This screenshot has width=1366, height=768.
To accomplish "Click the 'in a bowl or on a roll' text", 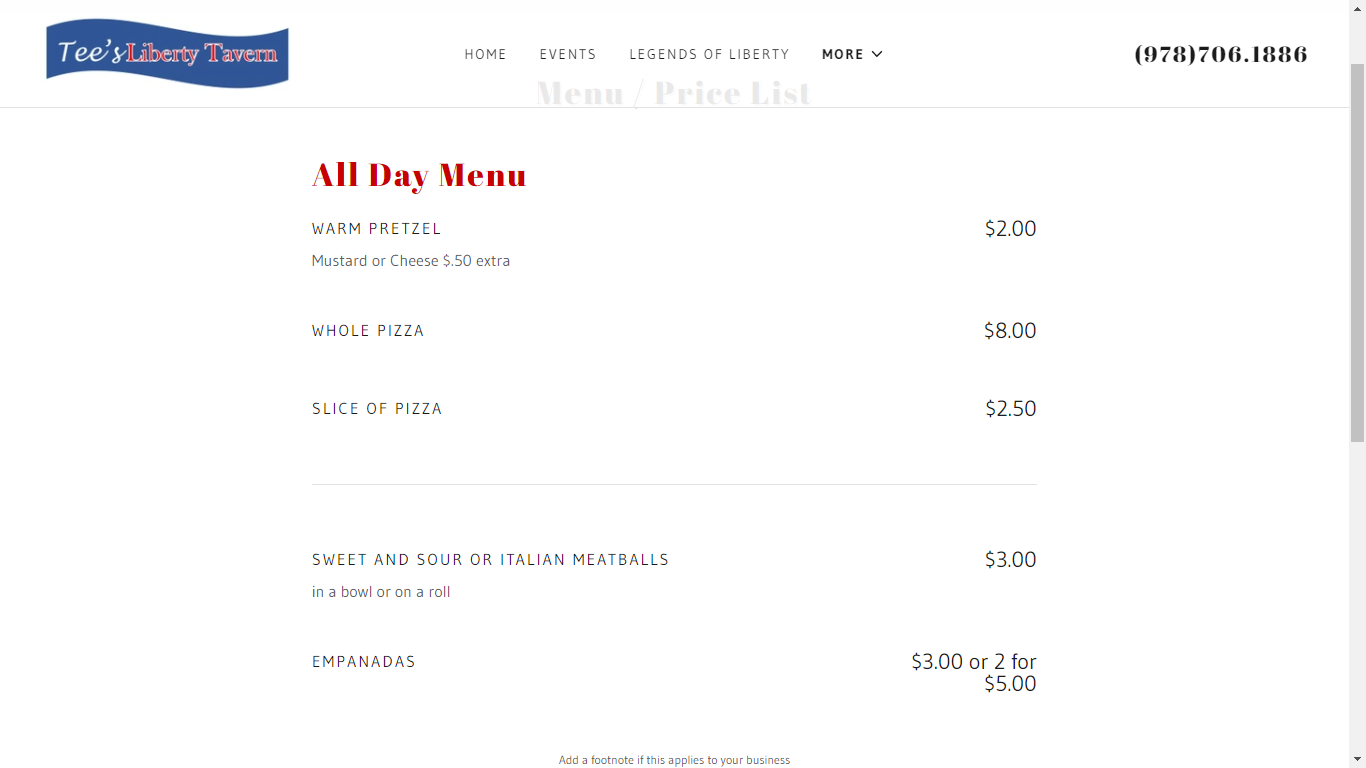I will click(381, 592).
